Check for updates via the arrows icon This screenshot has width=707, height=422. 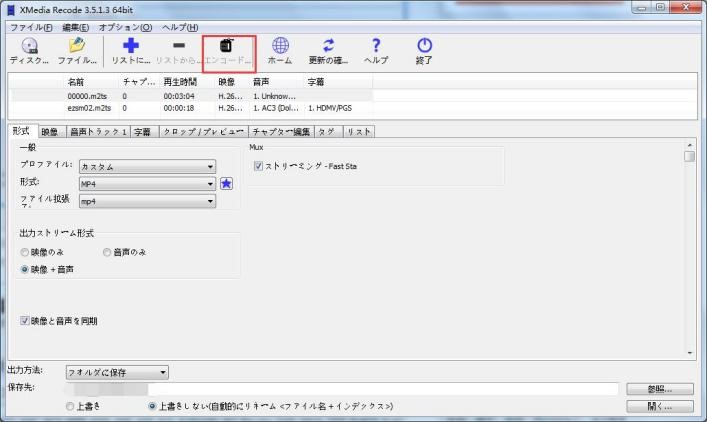(328, 46)
